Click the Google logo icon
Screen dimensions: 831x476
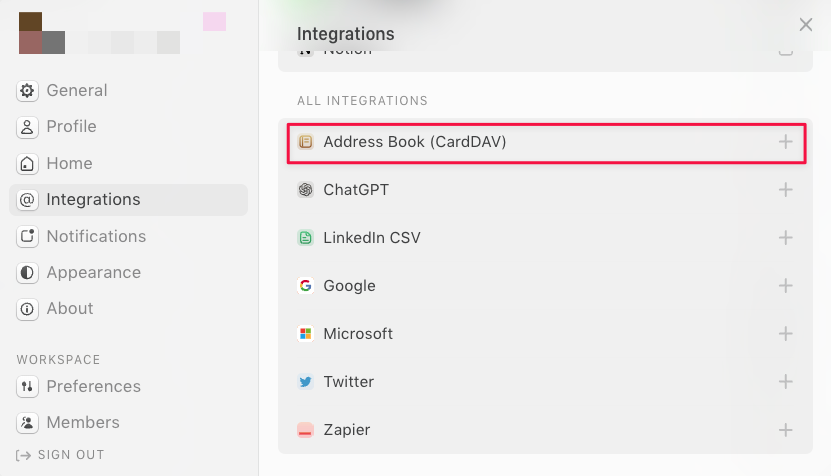click(x=306, y=286)
